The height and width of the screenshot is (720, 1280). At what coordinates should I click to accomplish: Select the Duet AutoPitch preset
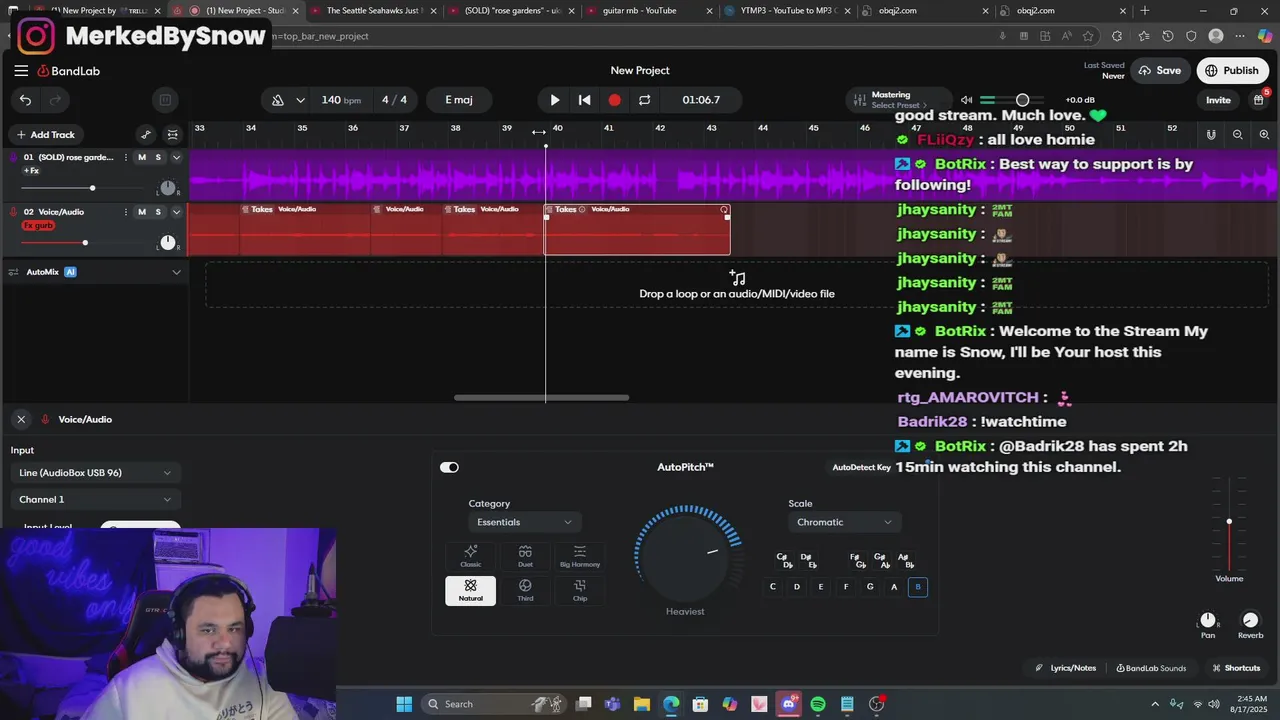525,556
